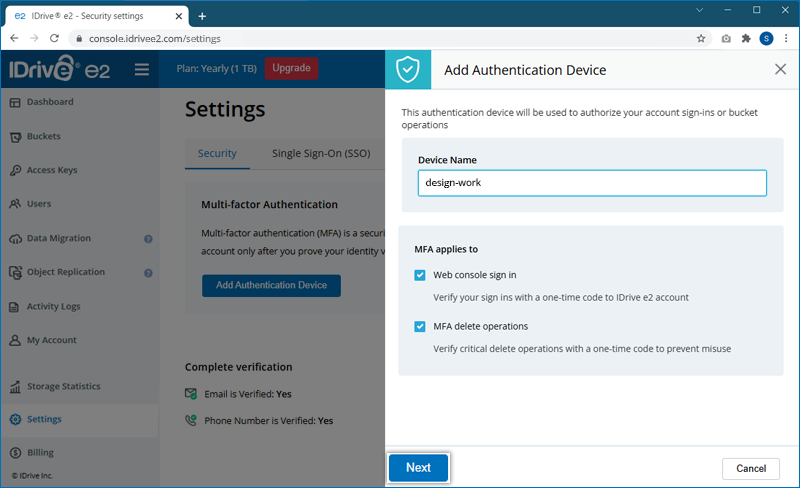800x488 pixels.
Task: Open Storage Statistics page
Action: [x=63, y=386]
